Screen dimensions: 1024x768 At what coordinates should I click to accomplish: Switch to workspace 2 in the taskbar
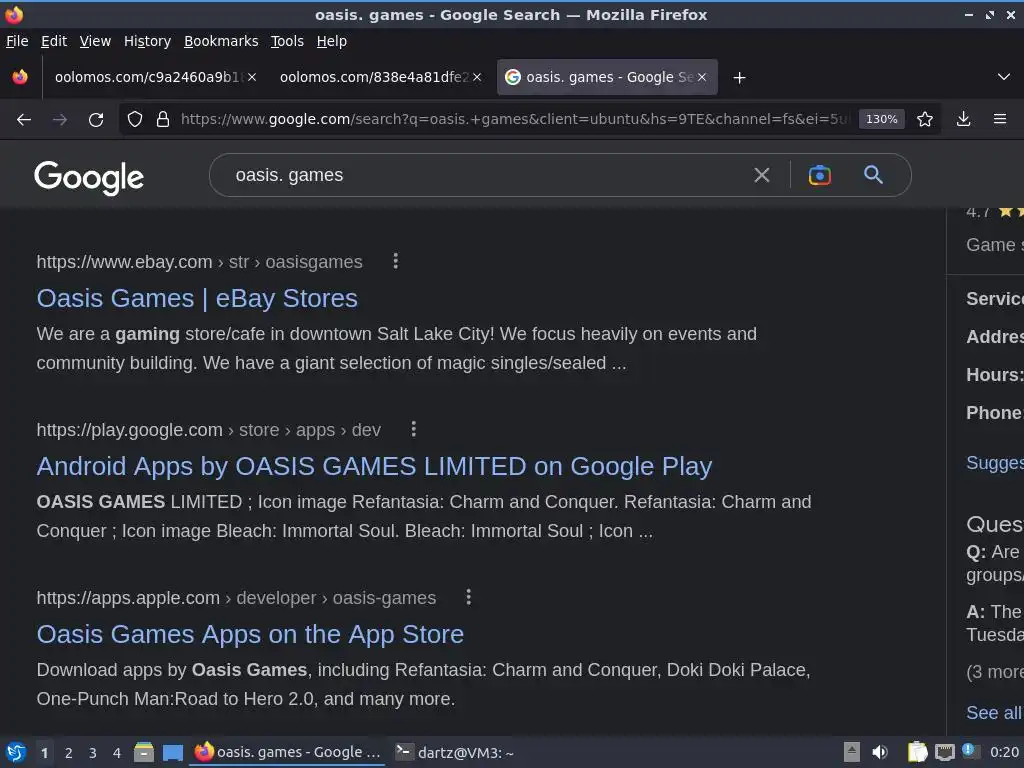pyautogui.click(x=69, y=753)
